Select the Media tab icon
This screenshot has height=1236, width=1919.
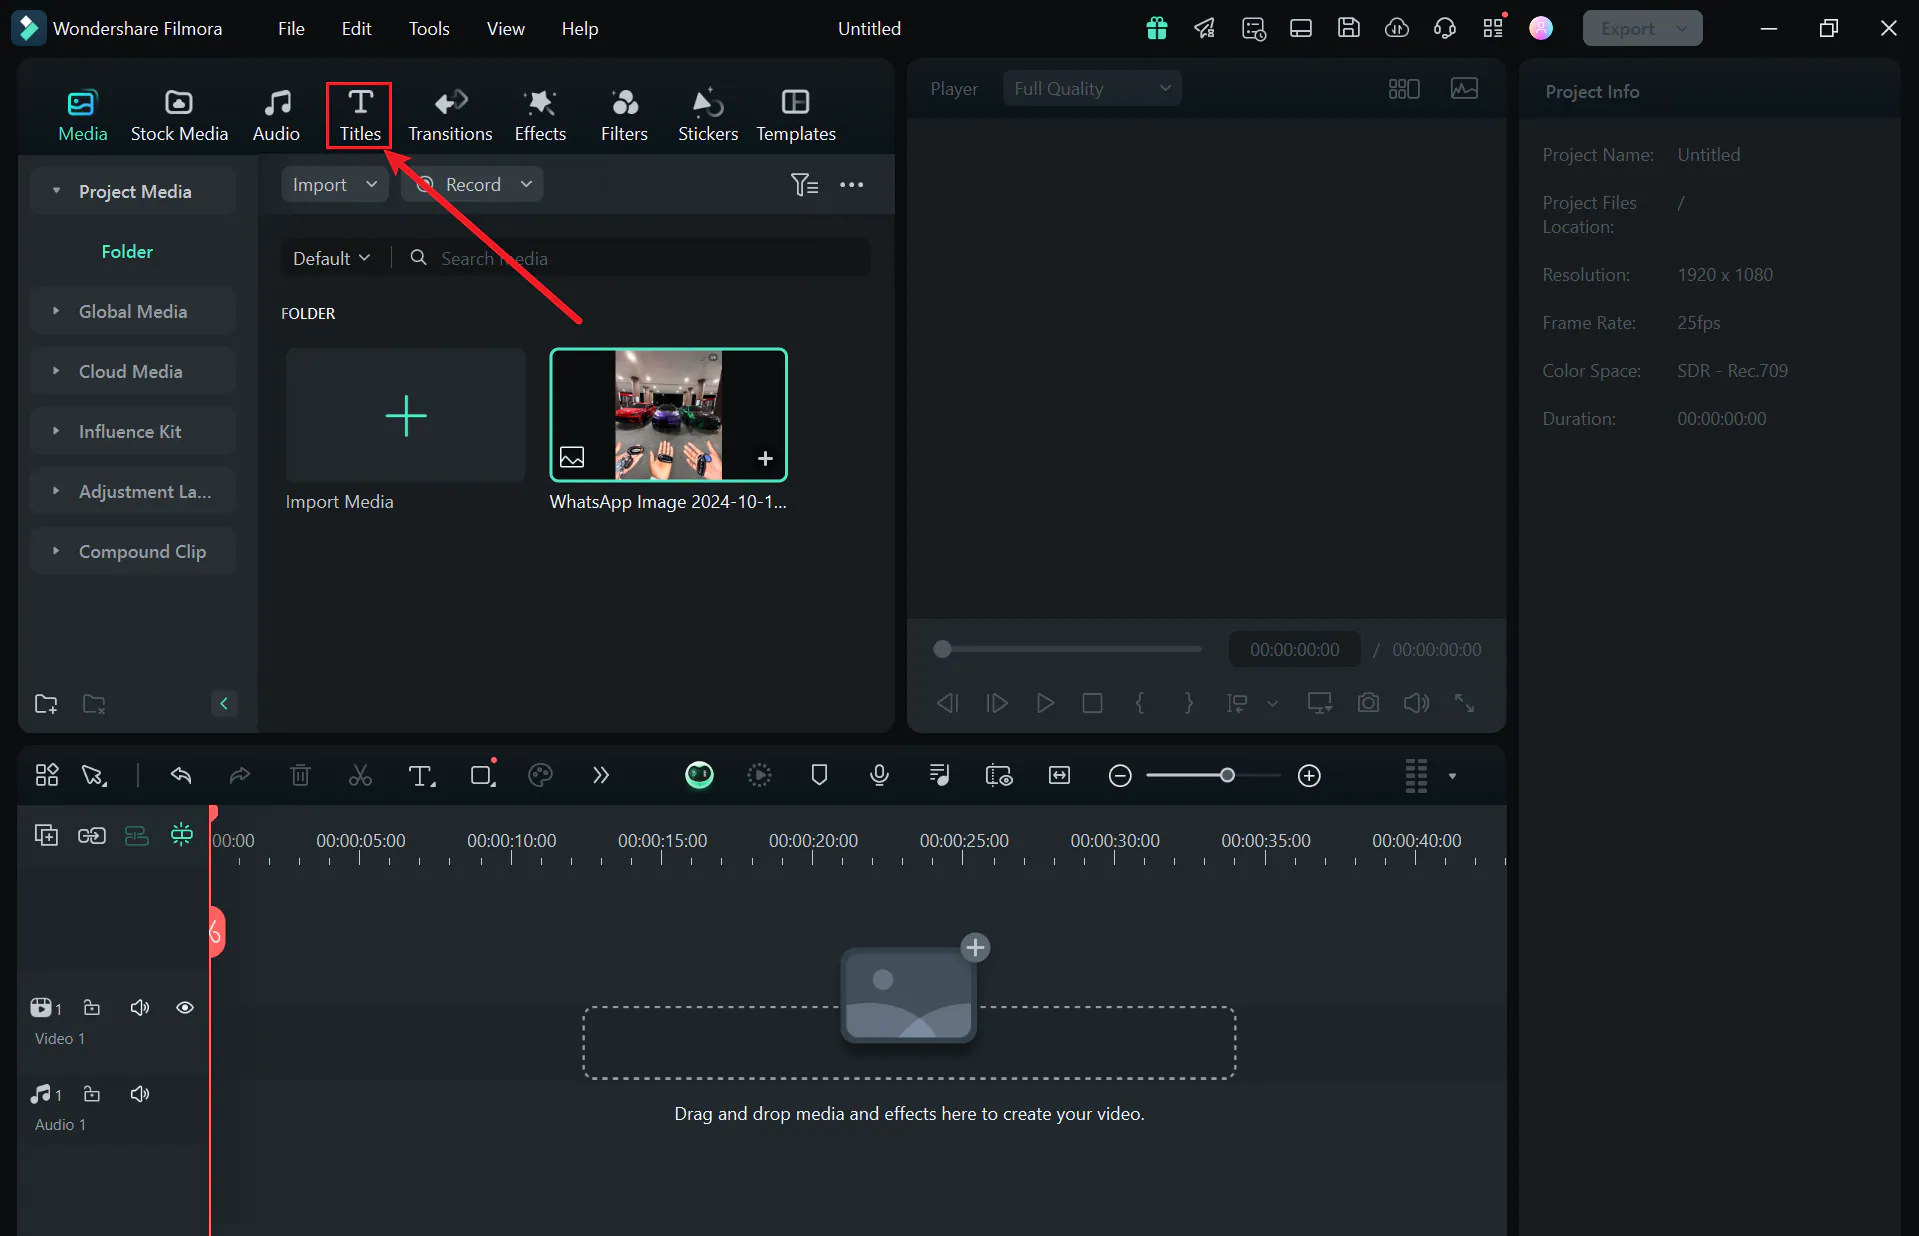(x=82, y=103)
